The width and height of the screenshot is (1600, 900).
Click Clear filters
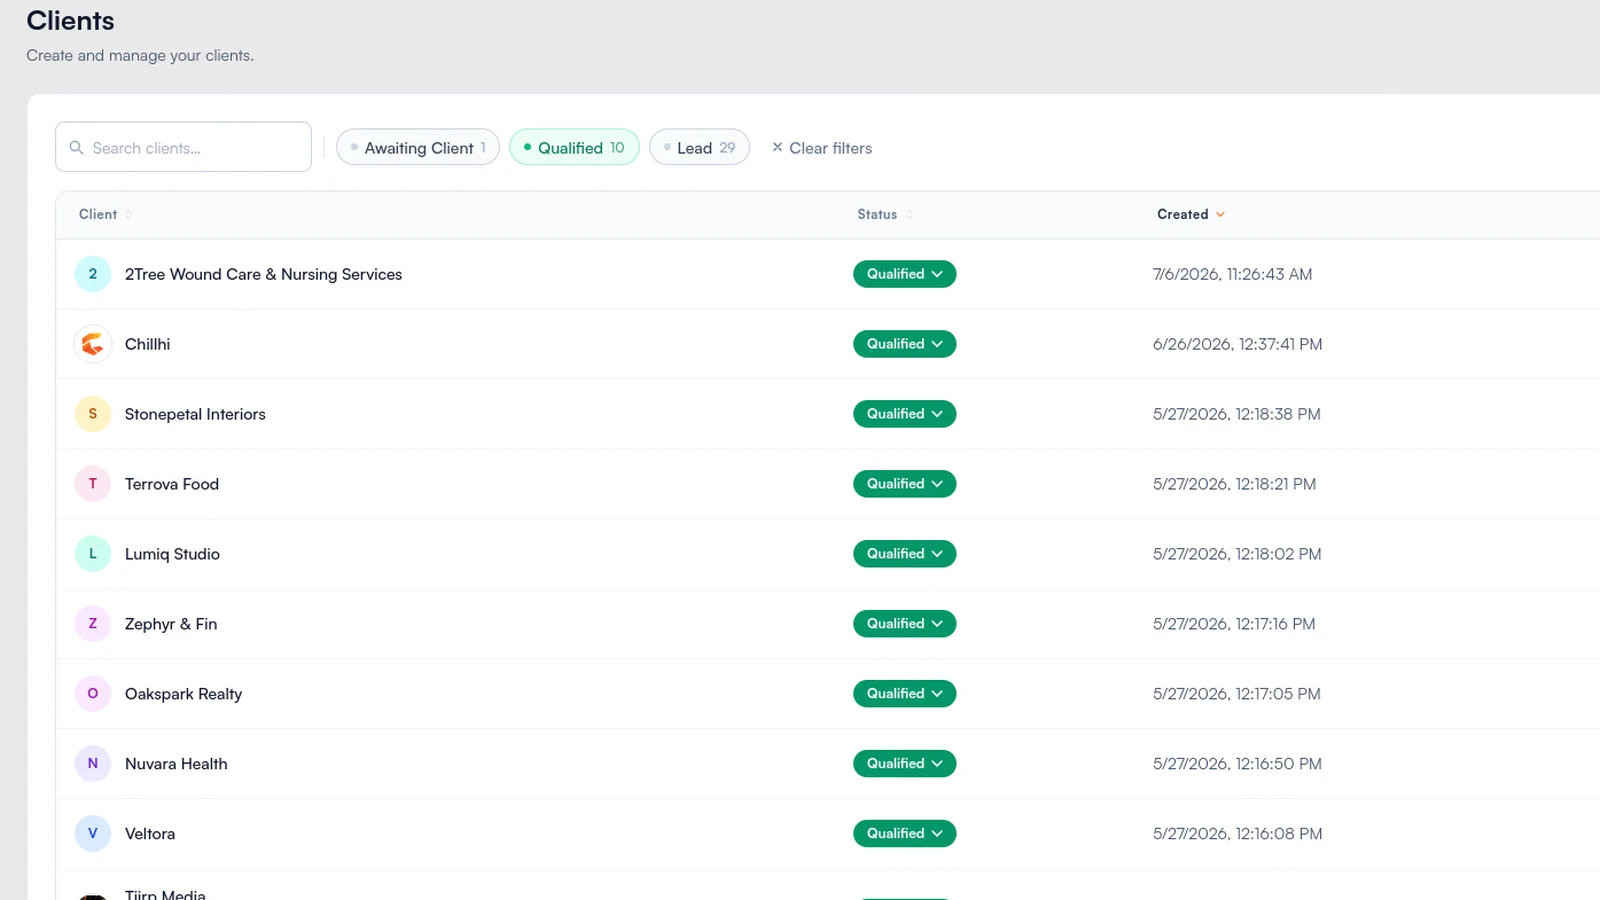pos(822,148)
